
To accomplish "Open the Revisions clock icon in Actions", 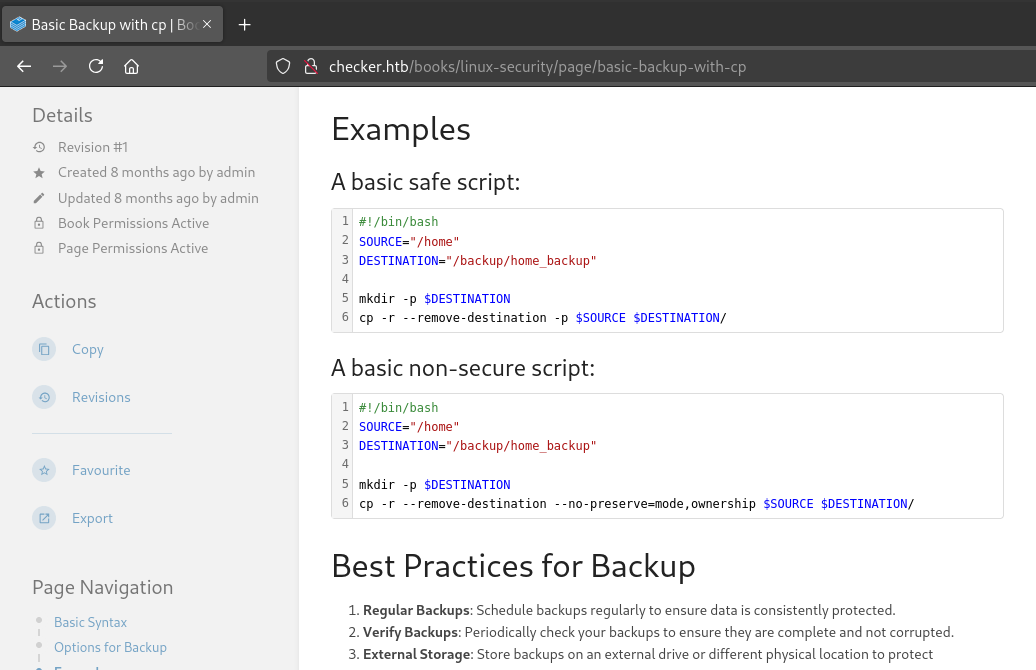I will pyautogui.click(x=44, y=397).
